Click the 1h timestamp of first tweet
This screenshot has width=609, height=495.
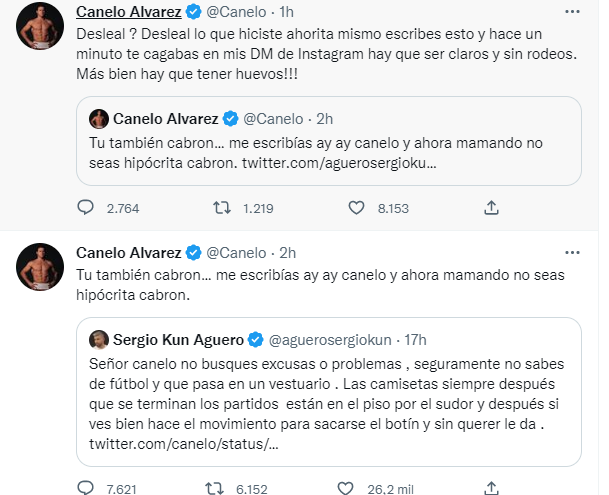[285, 11]
